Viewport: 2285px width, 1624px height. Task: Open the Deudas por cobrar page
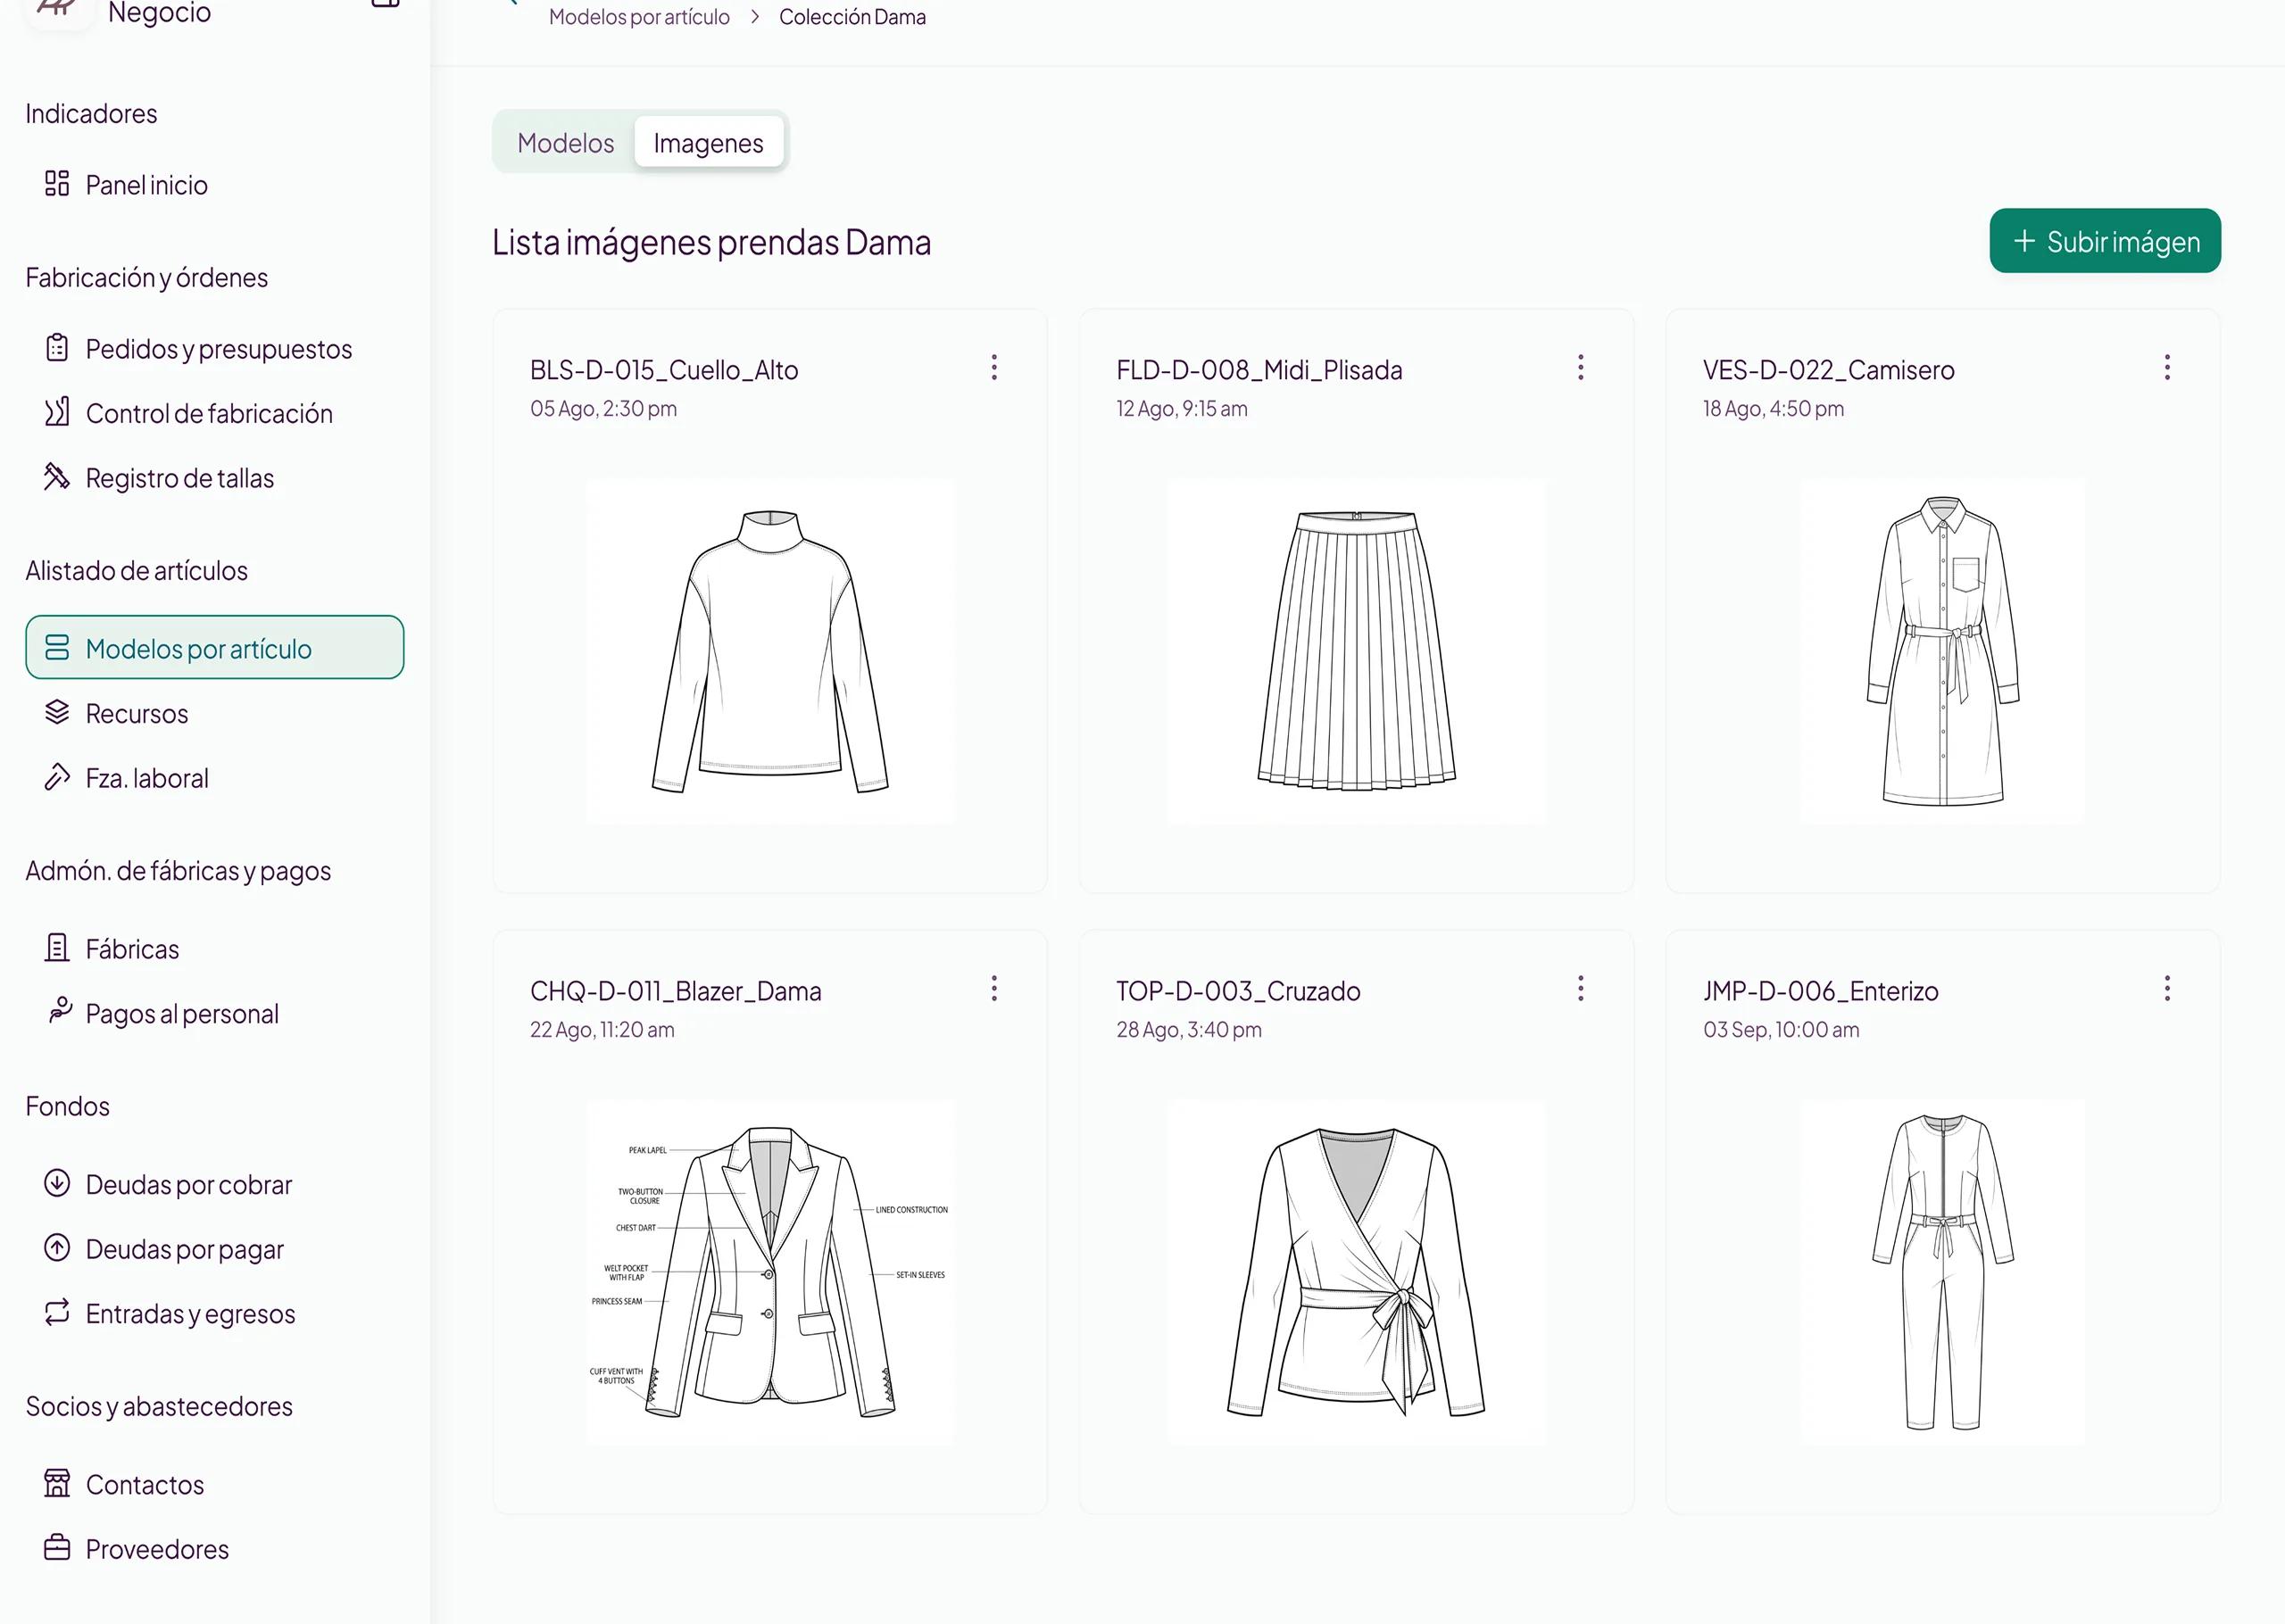215,1184
